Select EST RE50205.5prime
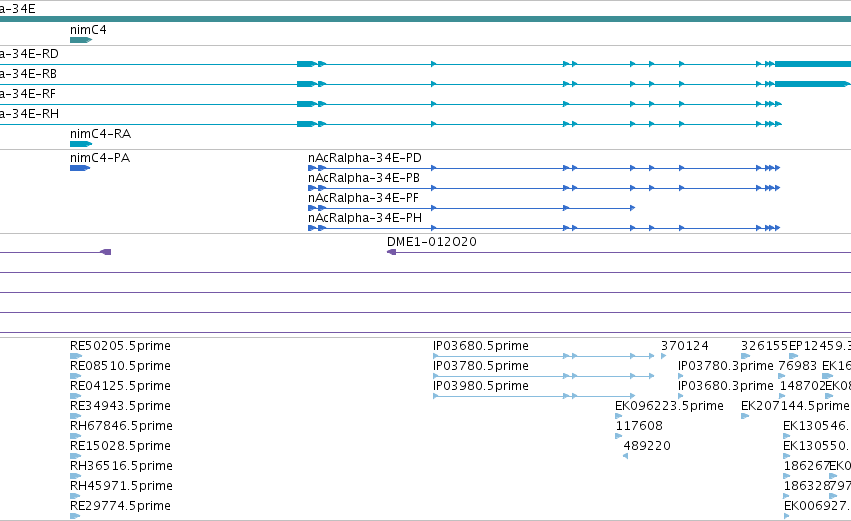This screenshot has width=851, height=521. pos(120,346)
